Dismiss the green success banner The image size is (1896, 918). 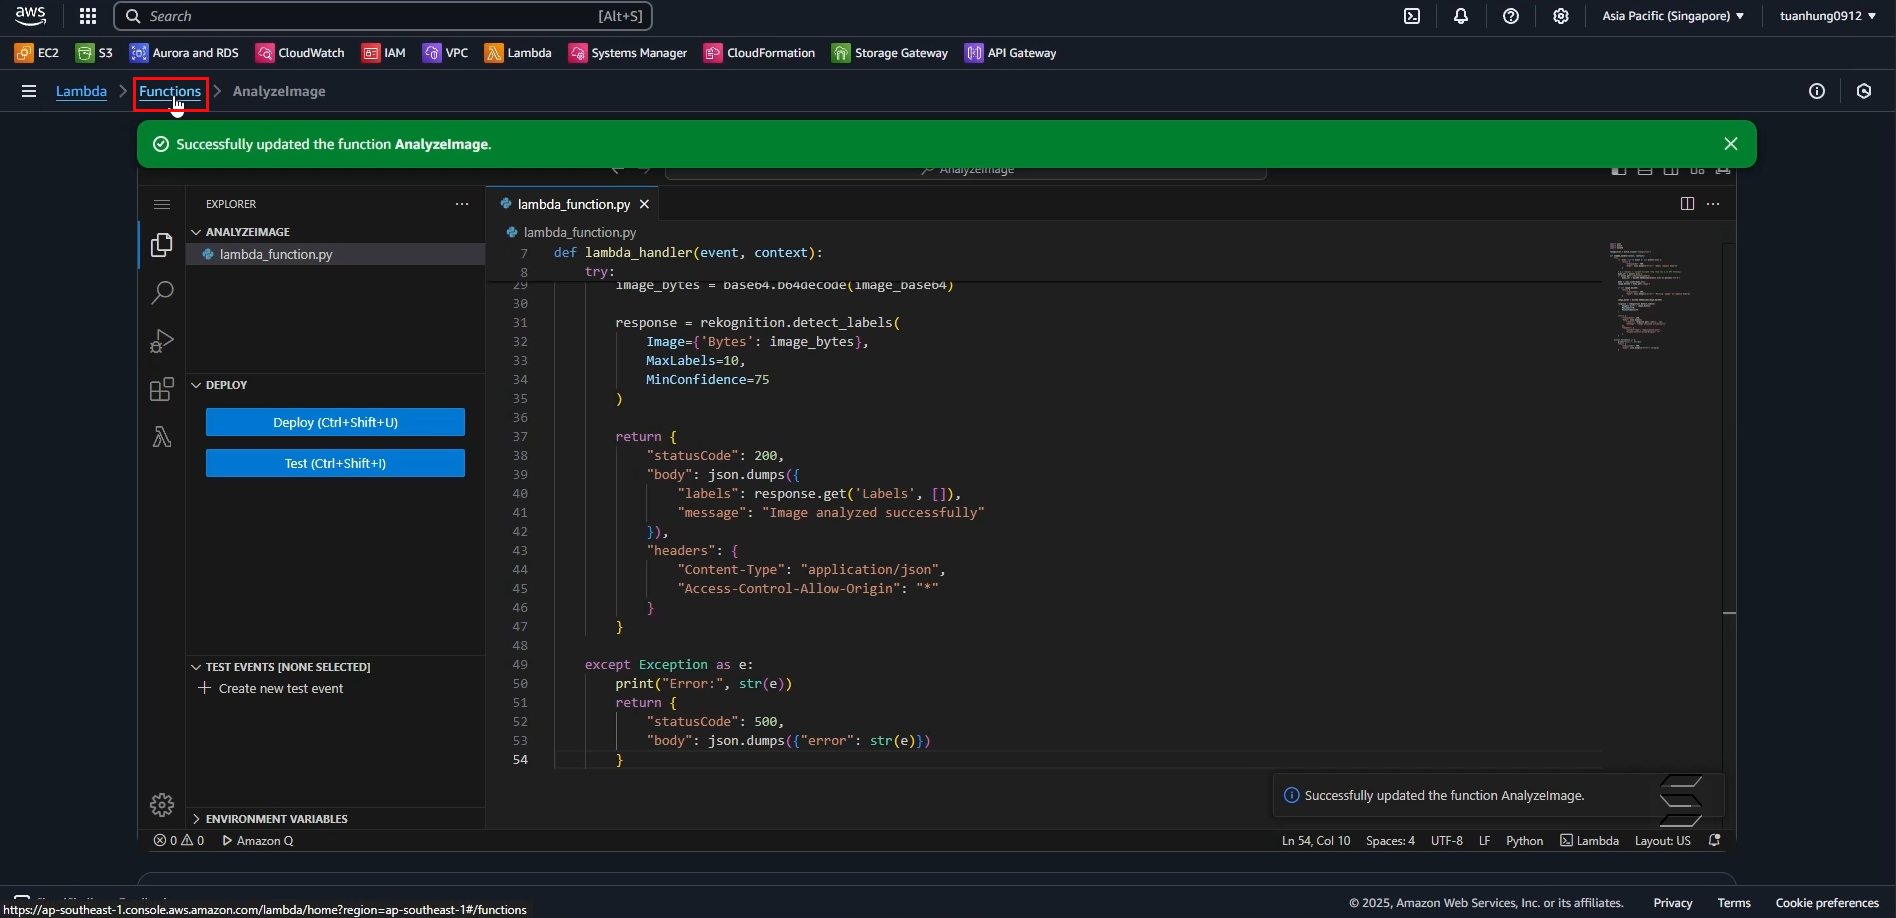click(x=1731, y=144)
